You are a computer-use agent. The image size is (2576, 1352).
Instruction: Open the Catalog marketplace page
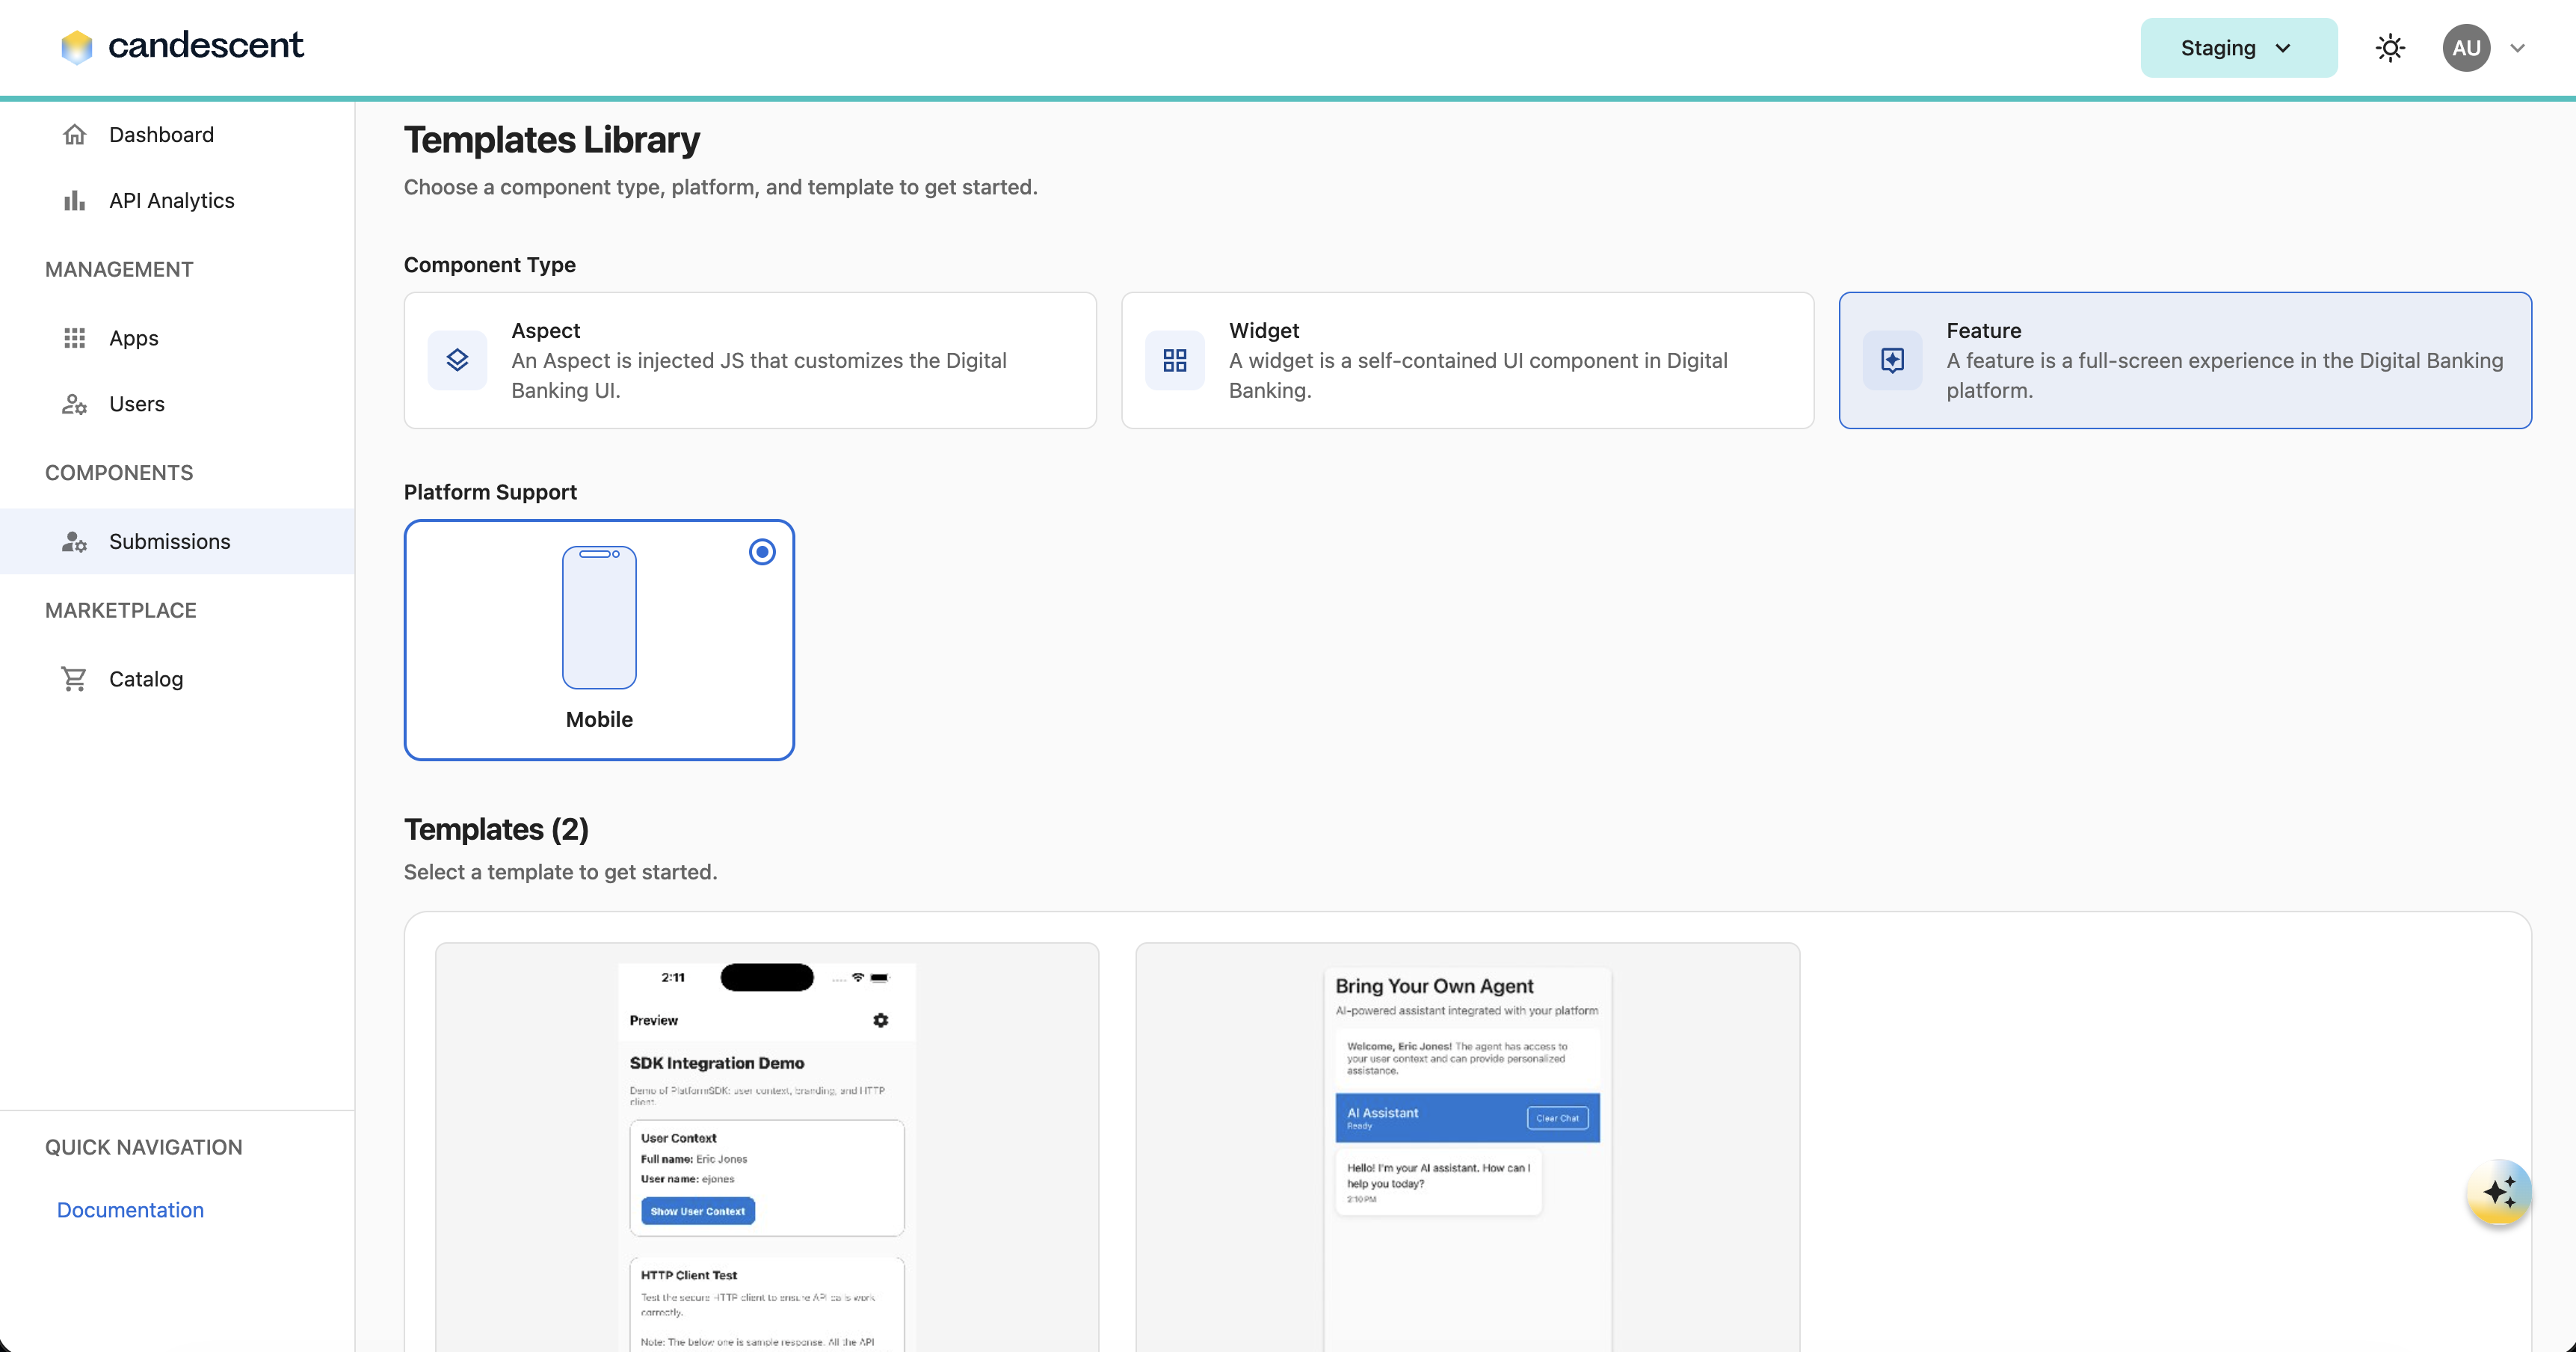pos(177,679)
